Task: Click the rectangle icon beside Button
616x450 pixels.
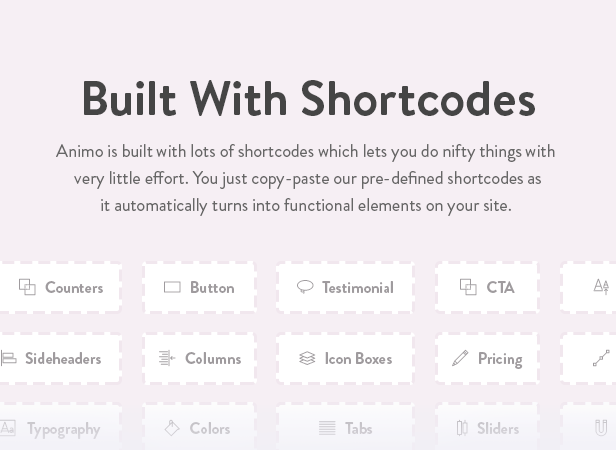Action: pyautogui.click(x=172, y=287)
